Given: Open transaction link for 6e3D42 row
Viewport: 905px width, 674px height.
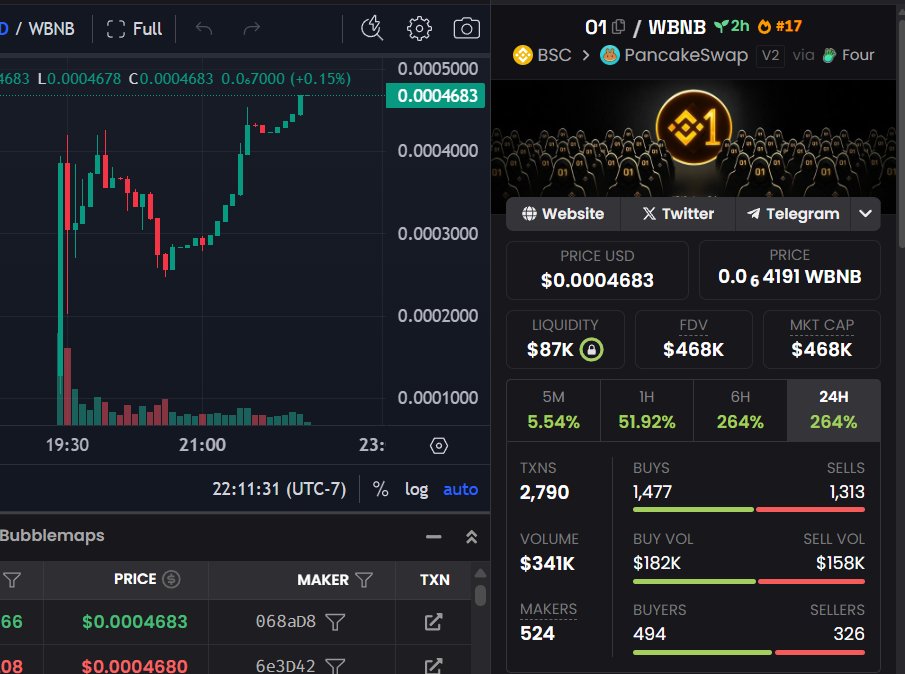Looking at the screenshot, I should 433,666.
